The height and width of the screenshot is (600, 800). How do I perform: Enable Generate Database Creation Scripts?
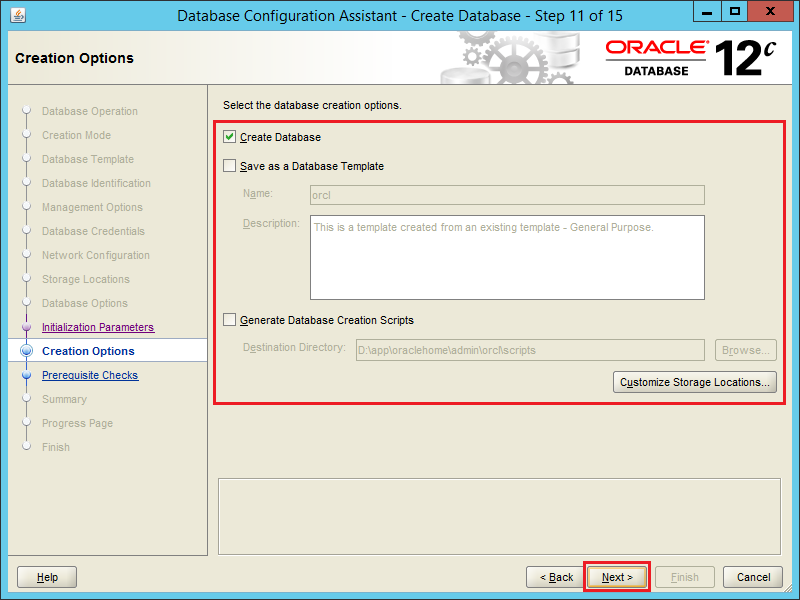(x=230, y=320)
